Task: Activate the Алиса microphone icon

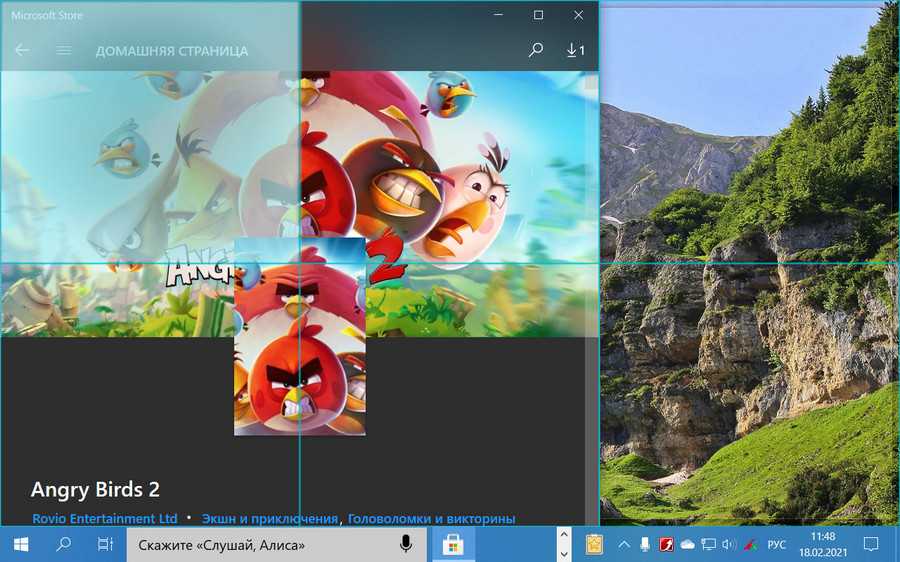Action: pyautogui.click(x=406, y=545)
